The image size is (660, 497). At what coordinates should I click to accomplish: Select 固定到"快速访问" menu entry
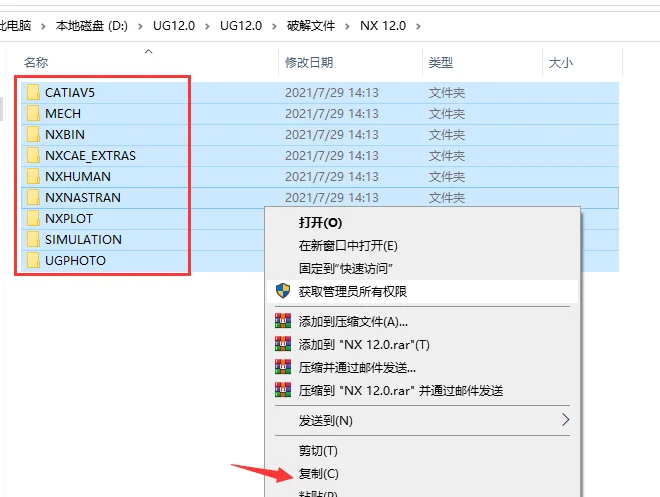point(423,268)
